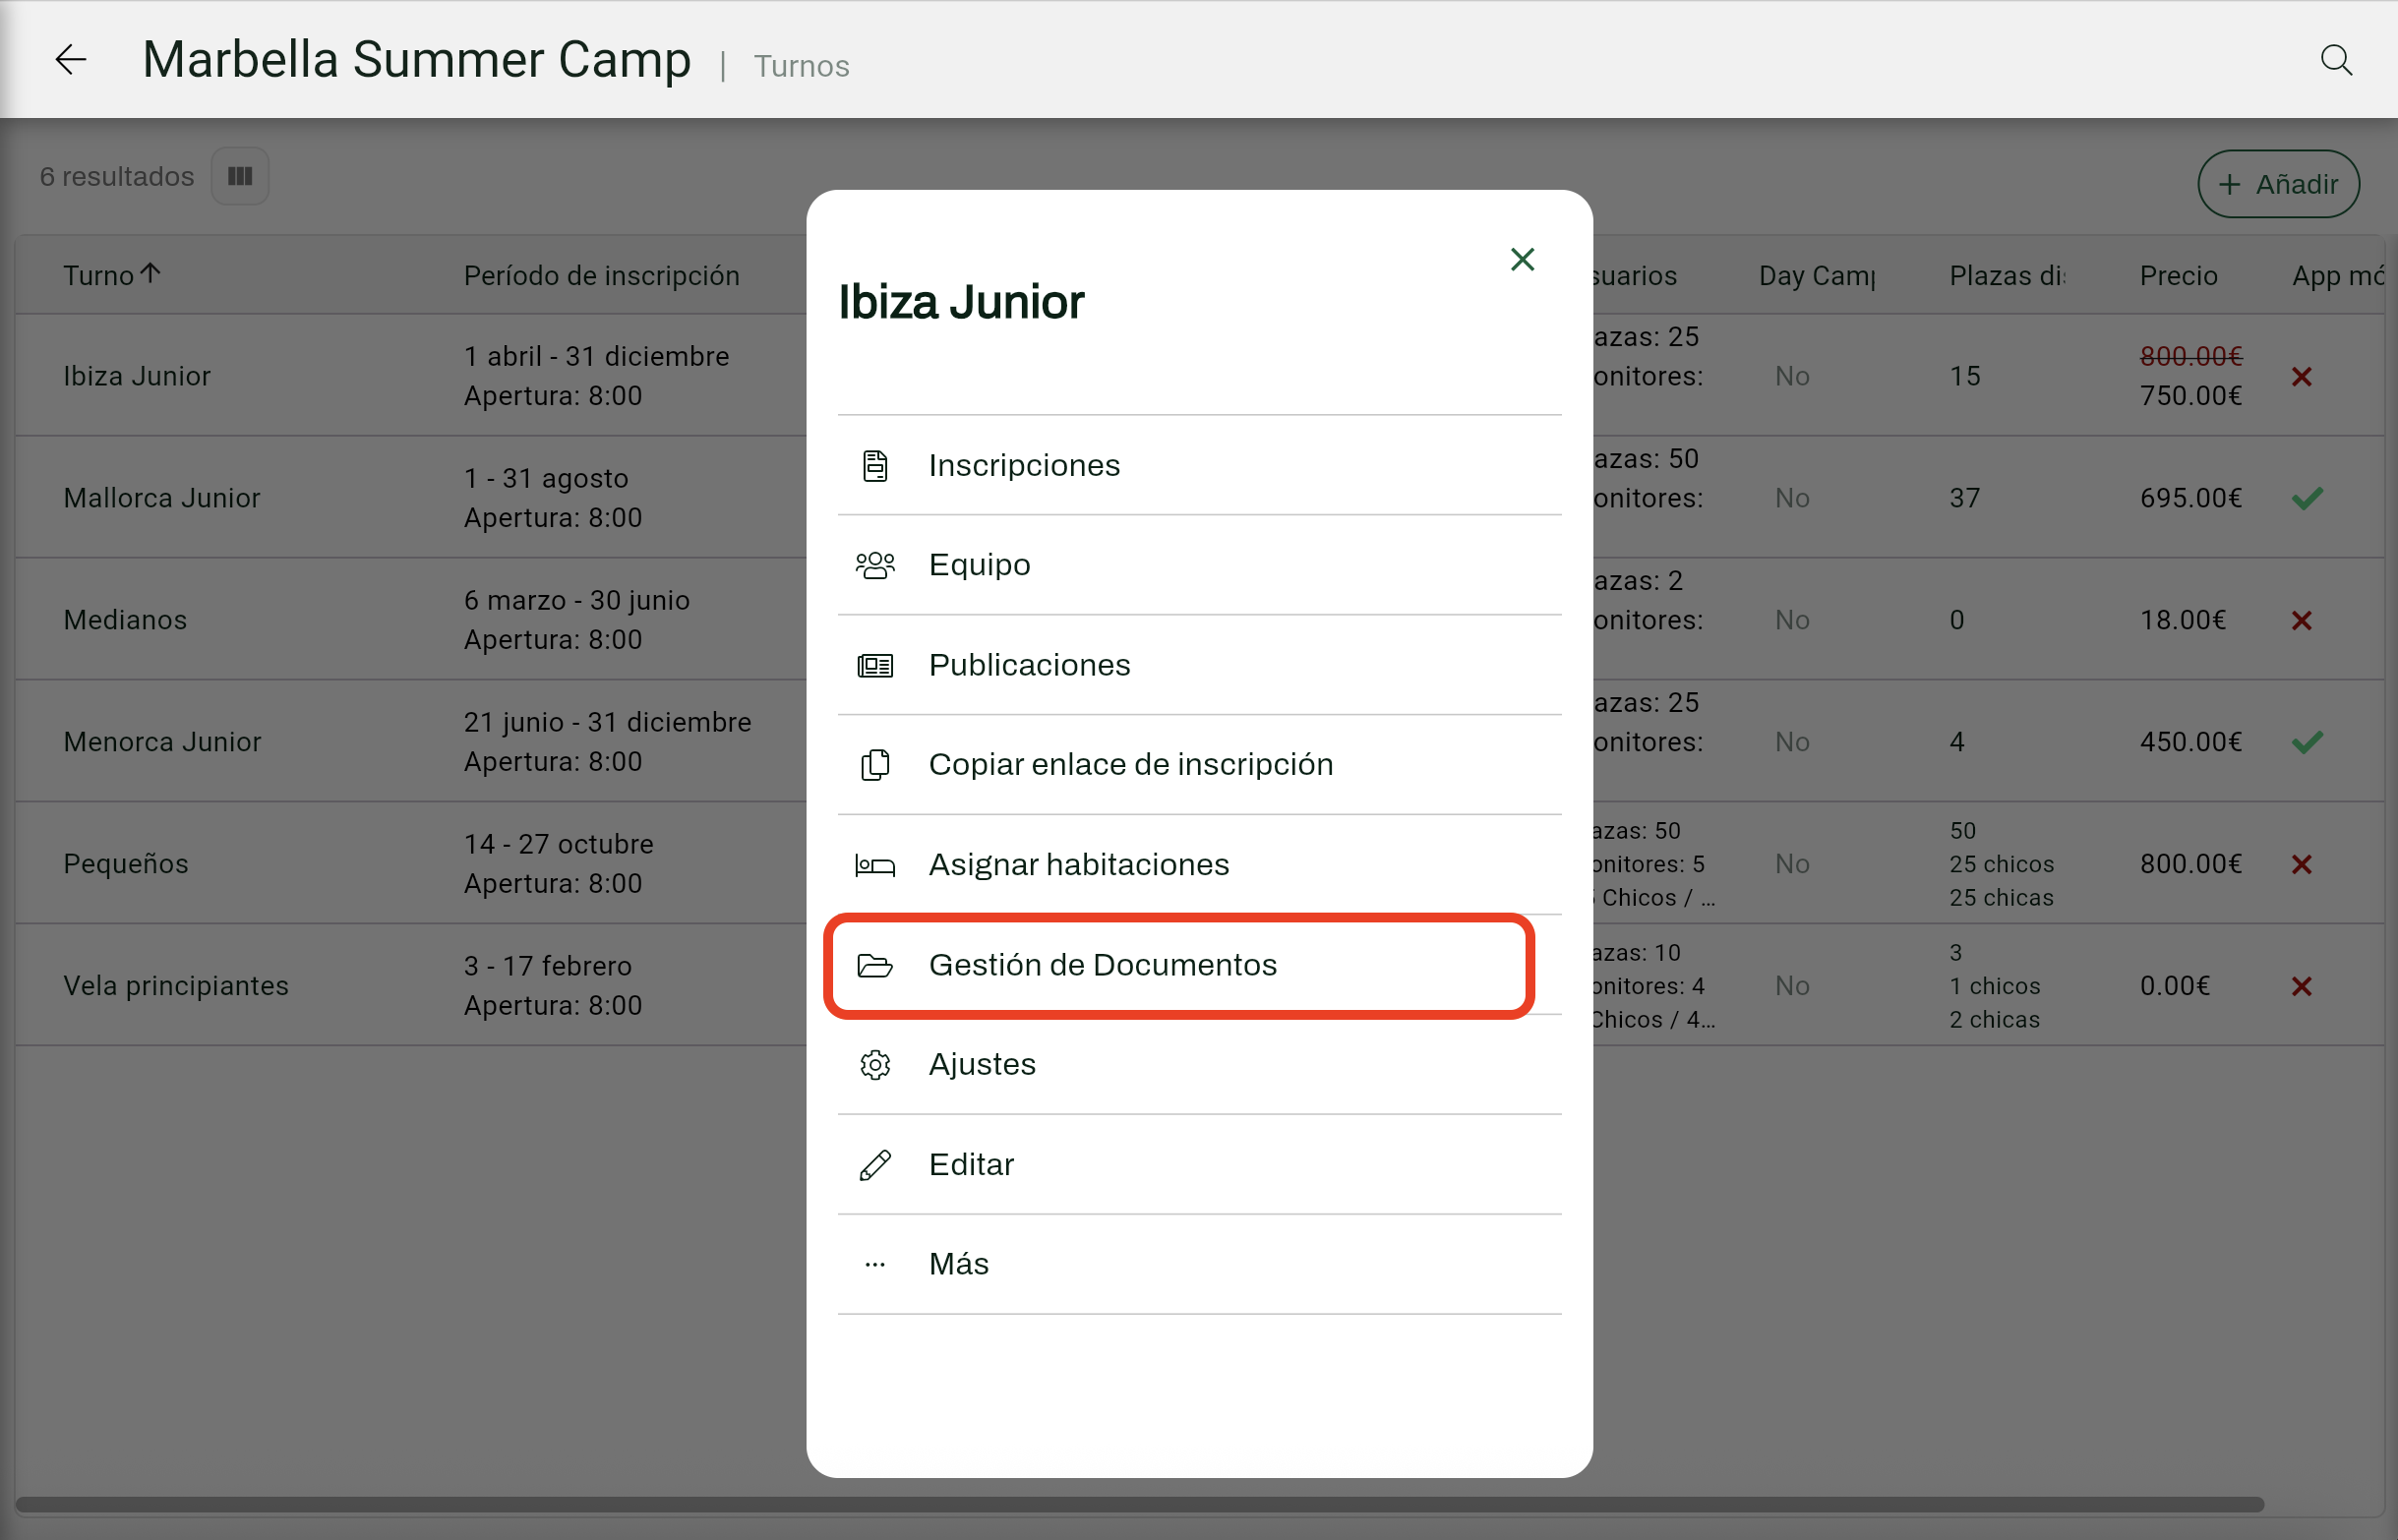
Task: Click the Precio column header
Action: point(2178,275)
